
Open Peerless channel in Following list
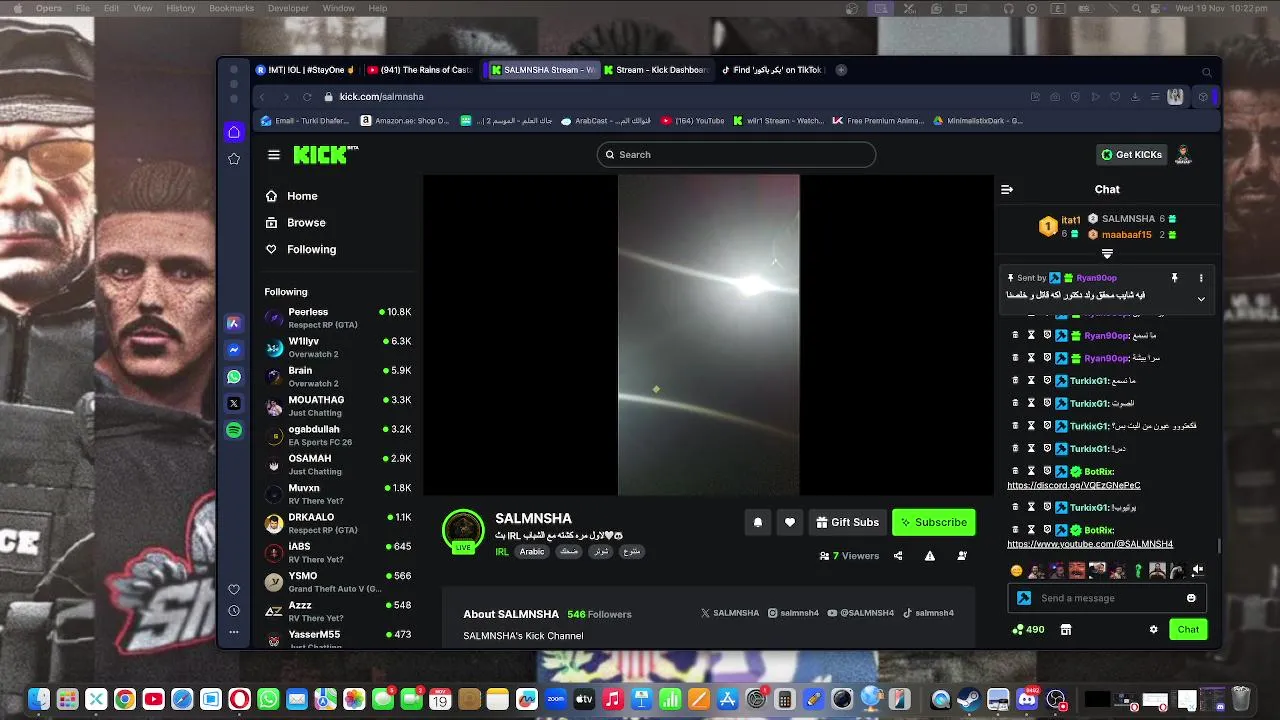[338, 318]
